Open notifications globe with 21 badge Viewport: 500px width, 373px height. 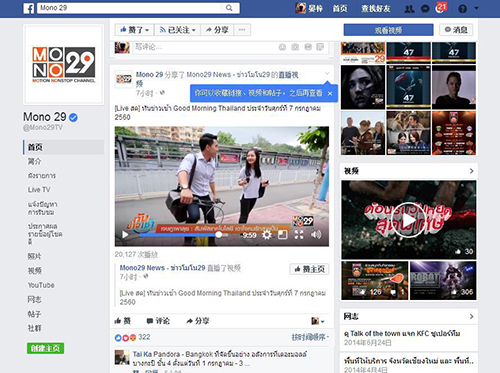440,8
